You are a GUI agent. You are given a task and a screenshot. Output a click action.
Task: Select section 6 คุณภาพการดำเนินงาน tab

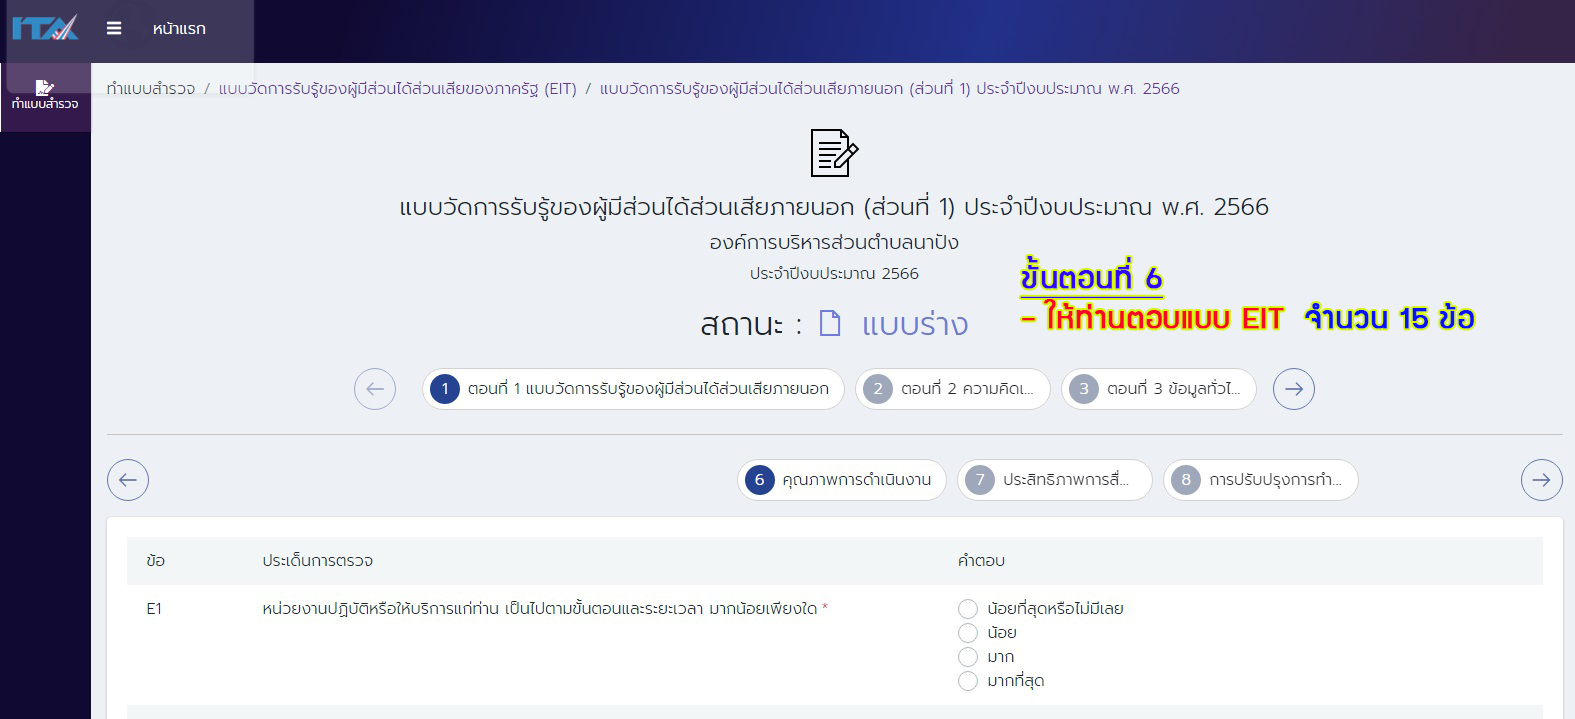(841, 480)
